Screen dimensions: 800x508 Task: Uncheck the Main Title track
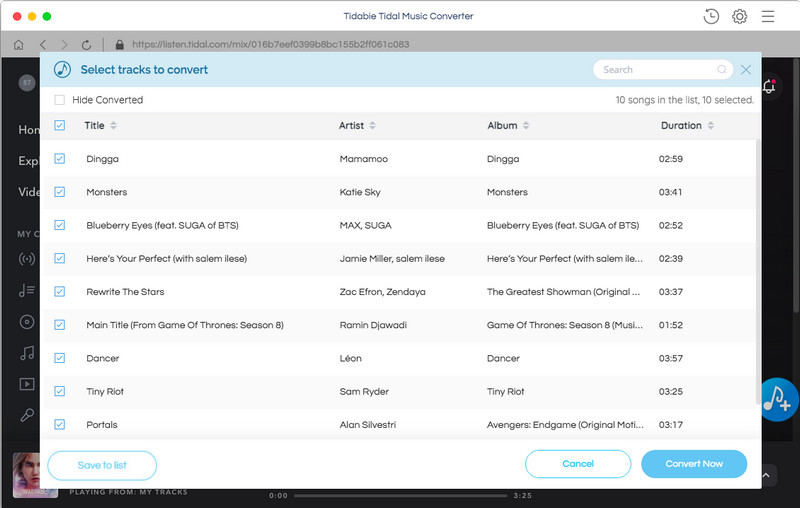(60, 325)
